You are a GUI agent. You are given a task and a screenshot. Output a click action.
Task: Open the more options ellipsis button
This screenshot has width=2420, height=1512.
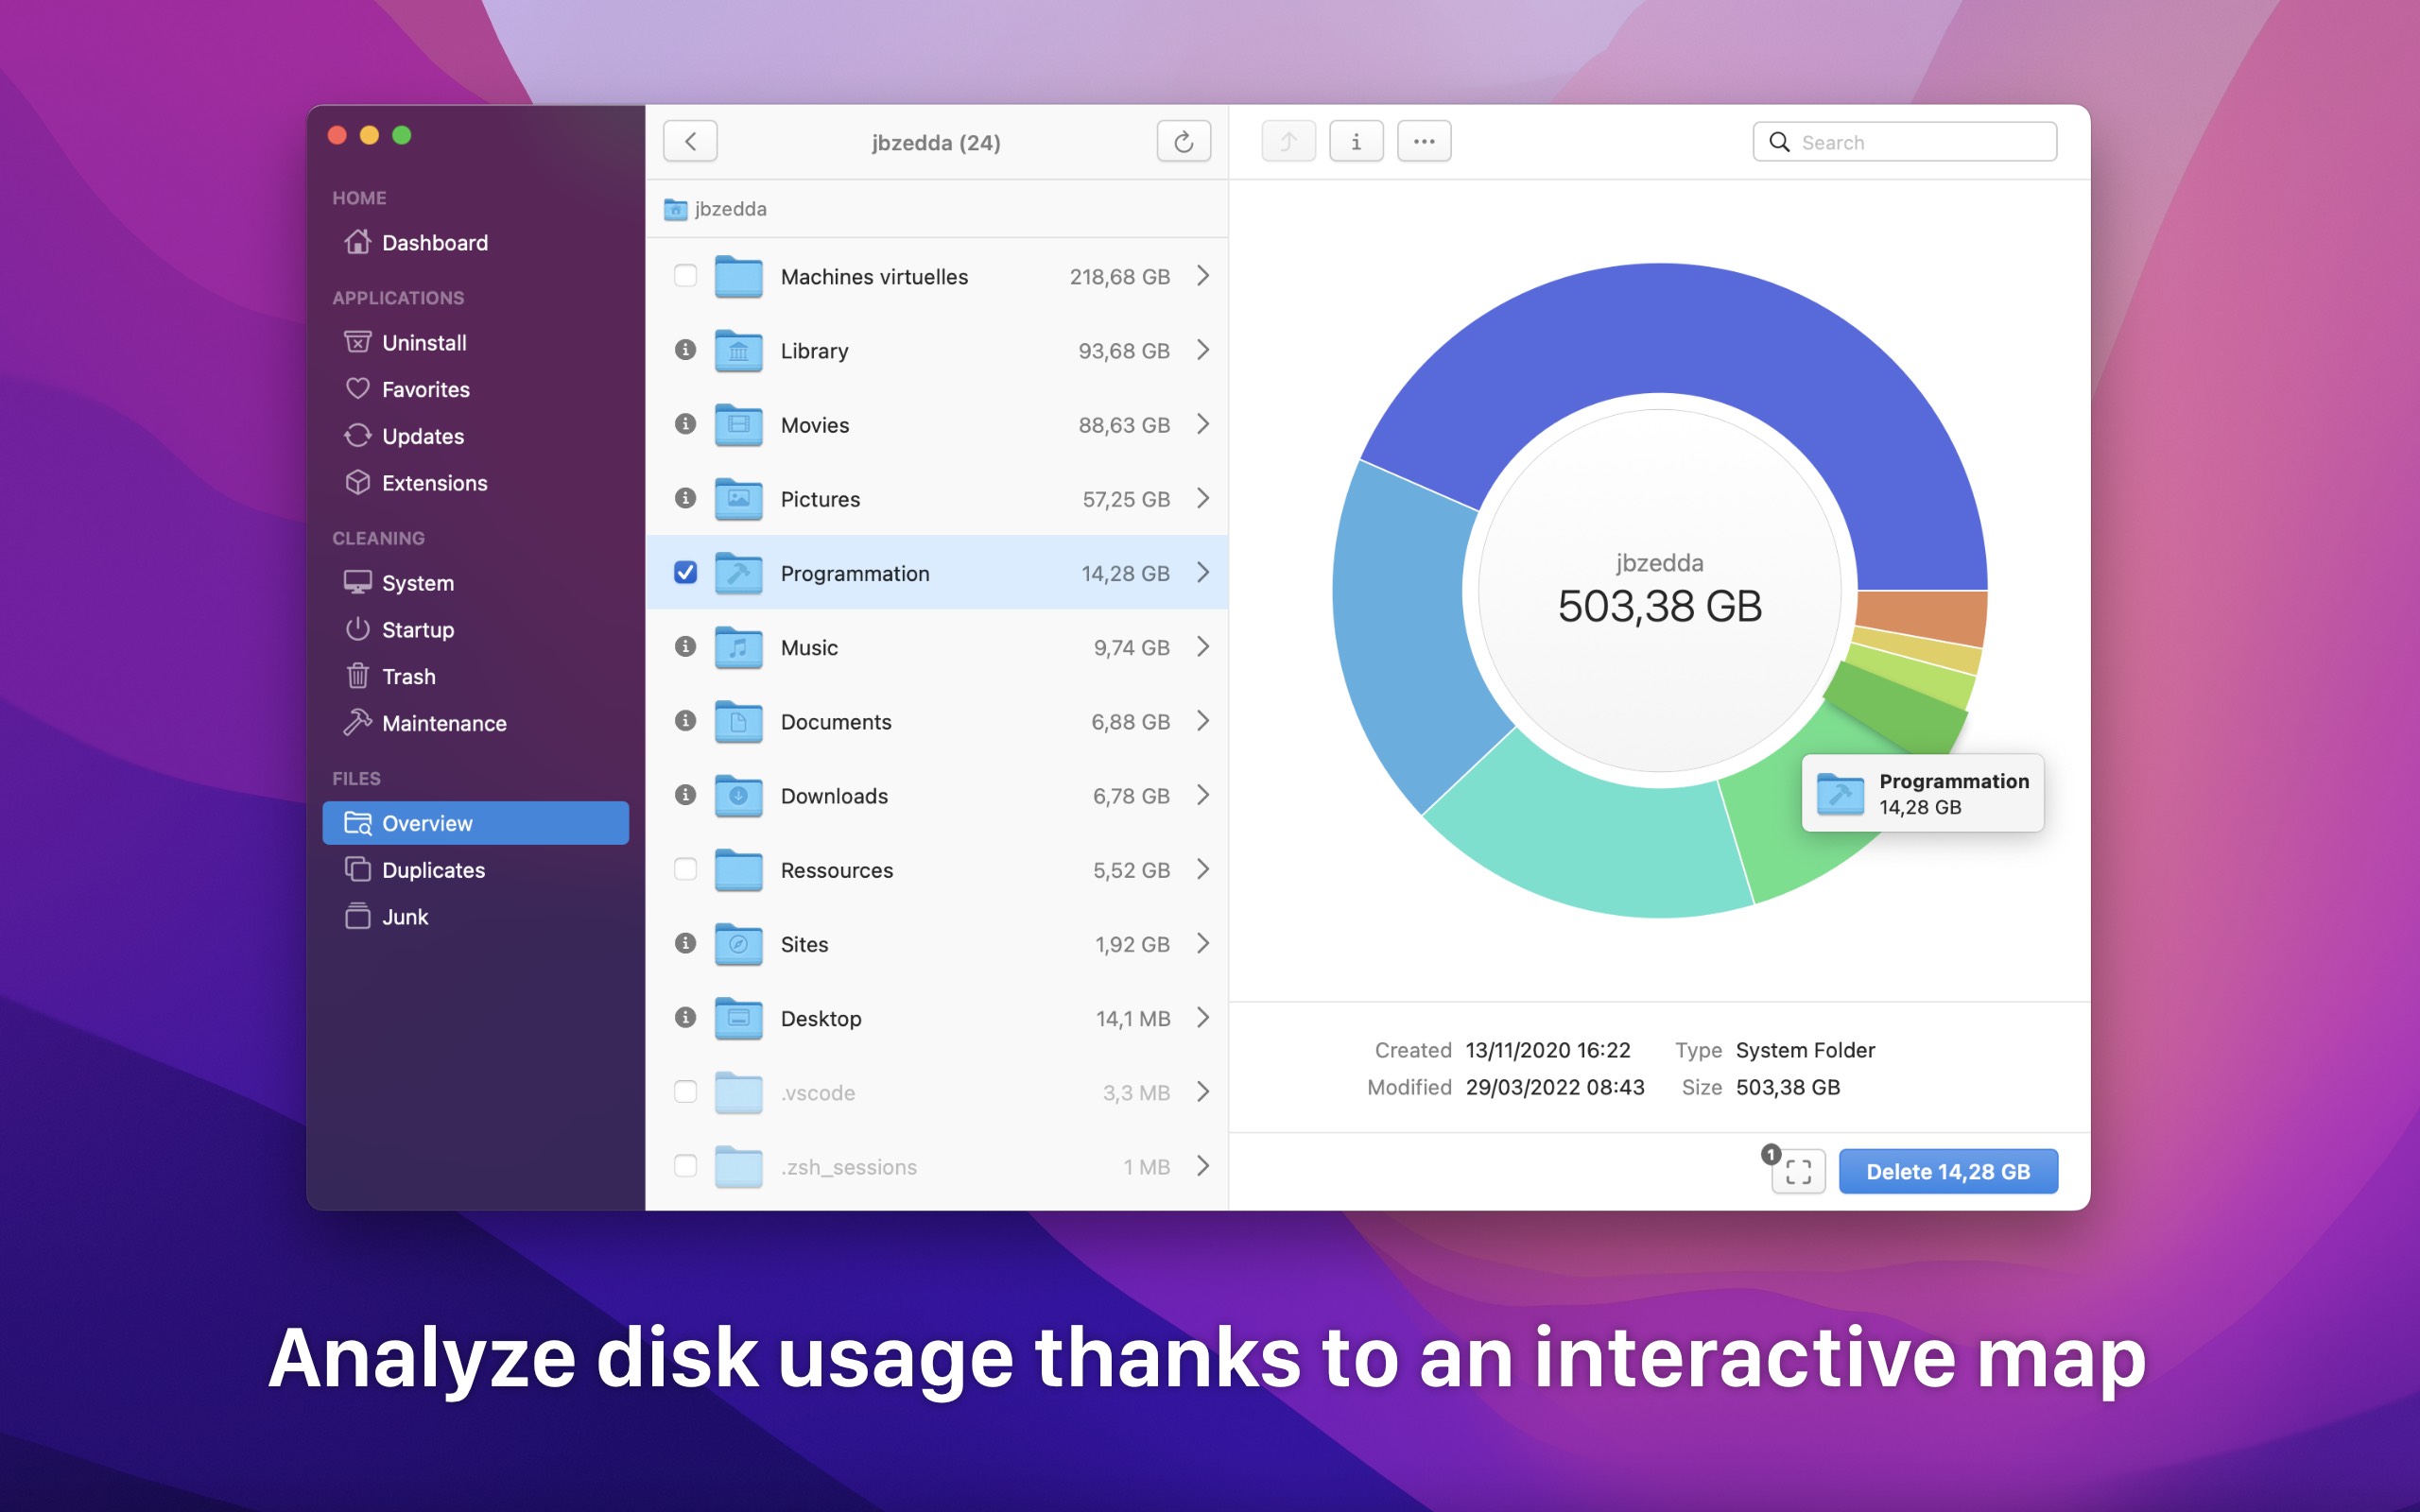[x=1424, y=142]
